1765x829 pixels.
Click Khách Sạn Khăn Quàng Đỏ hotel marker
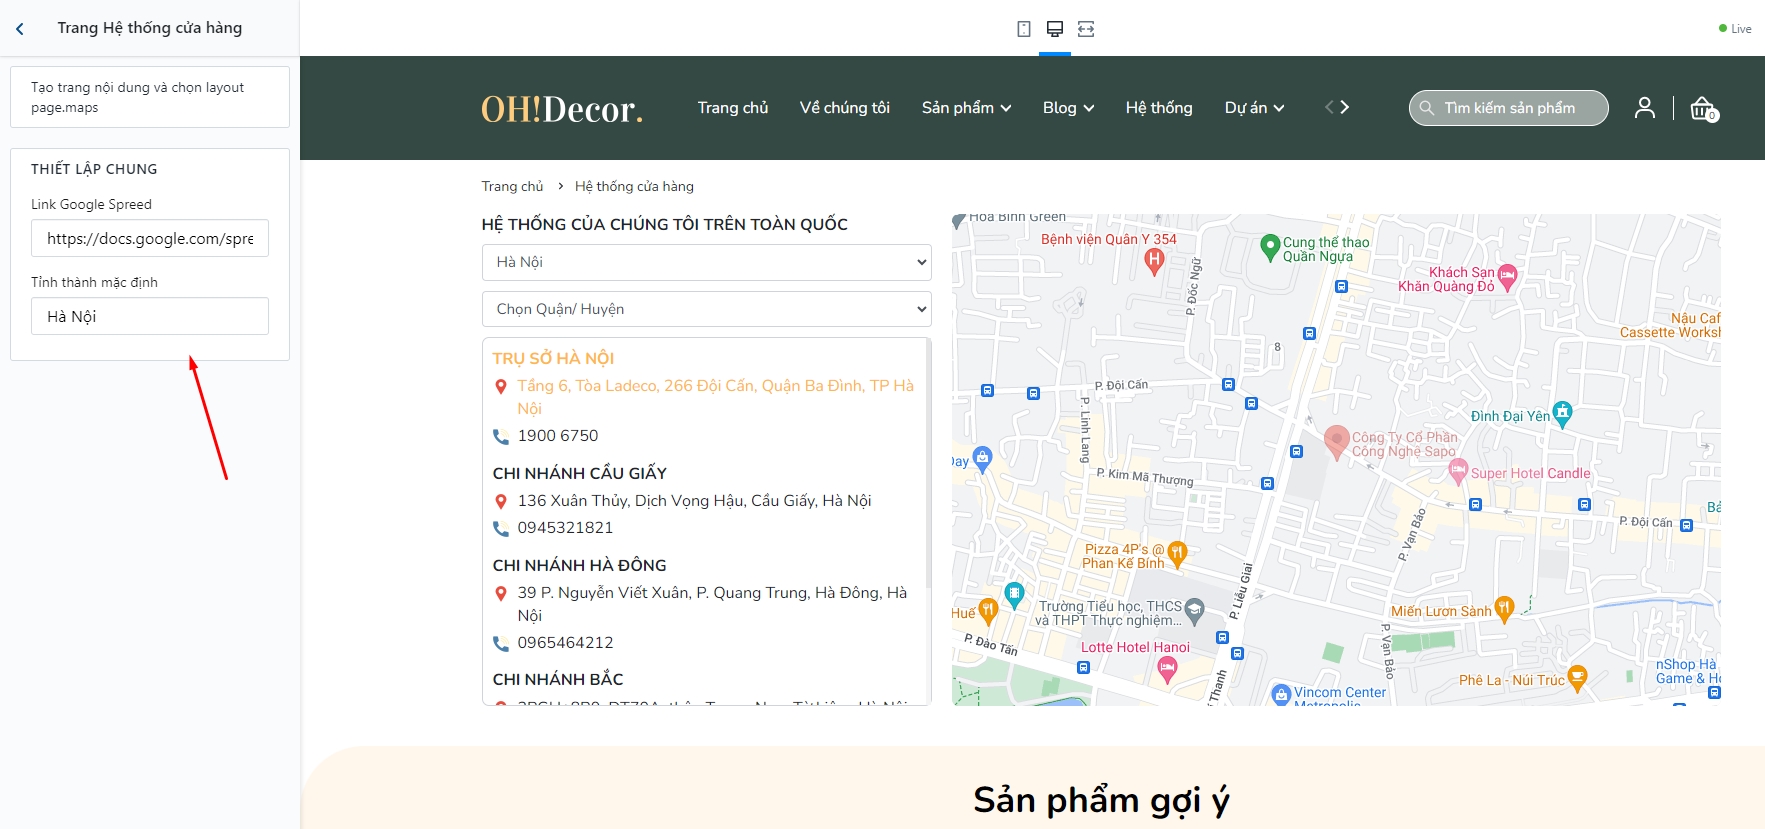1507,277
